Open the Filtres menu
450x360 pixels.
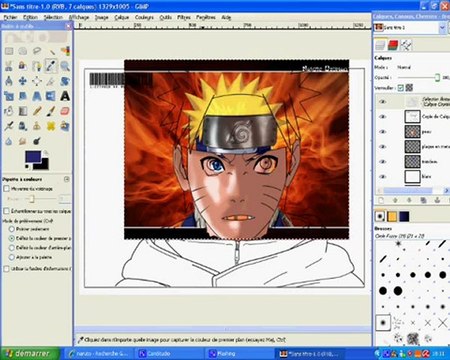click(184, 17)
